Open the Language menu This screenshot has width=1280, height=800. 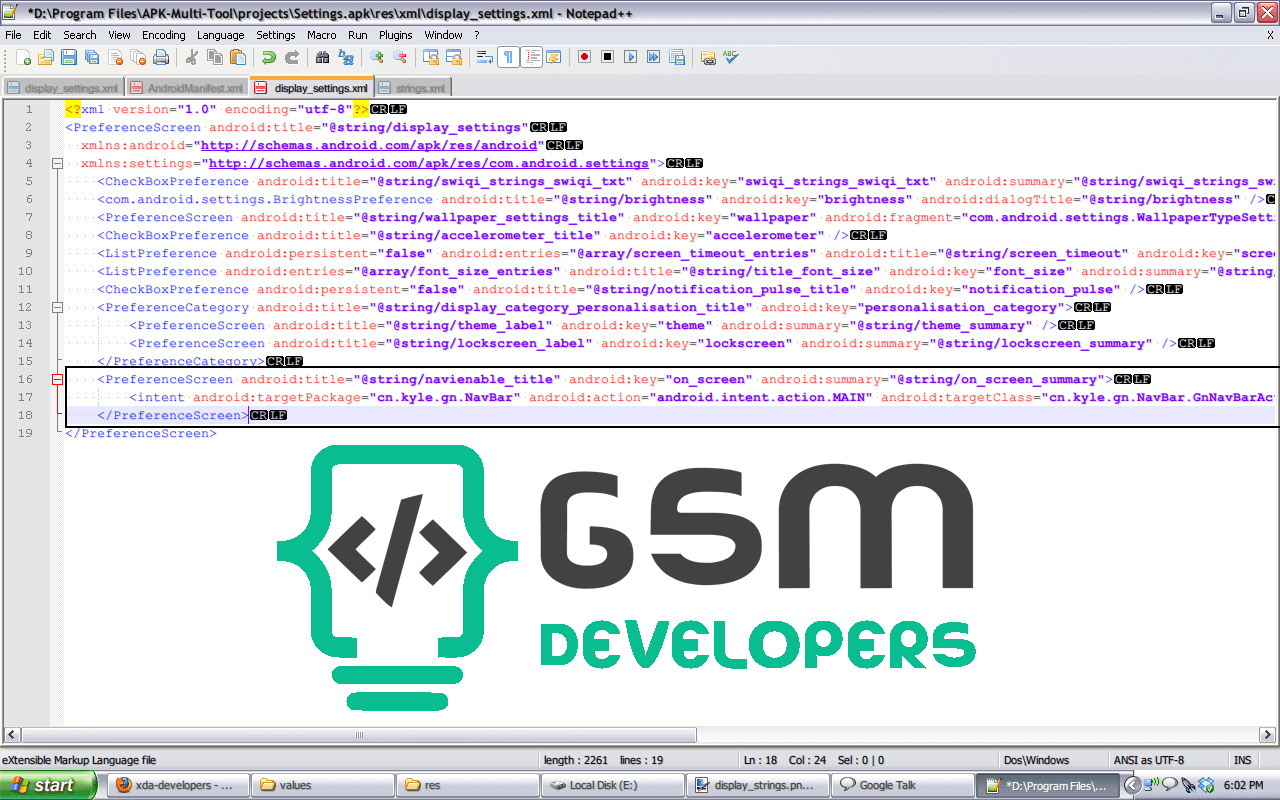click(x=220, y=35)
